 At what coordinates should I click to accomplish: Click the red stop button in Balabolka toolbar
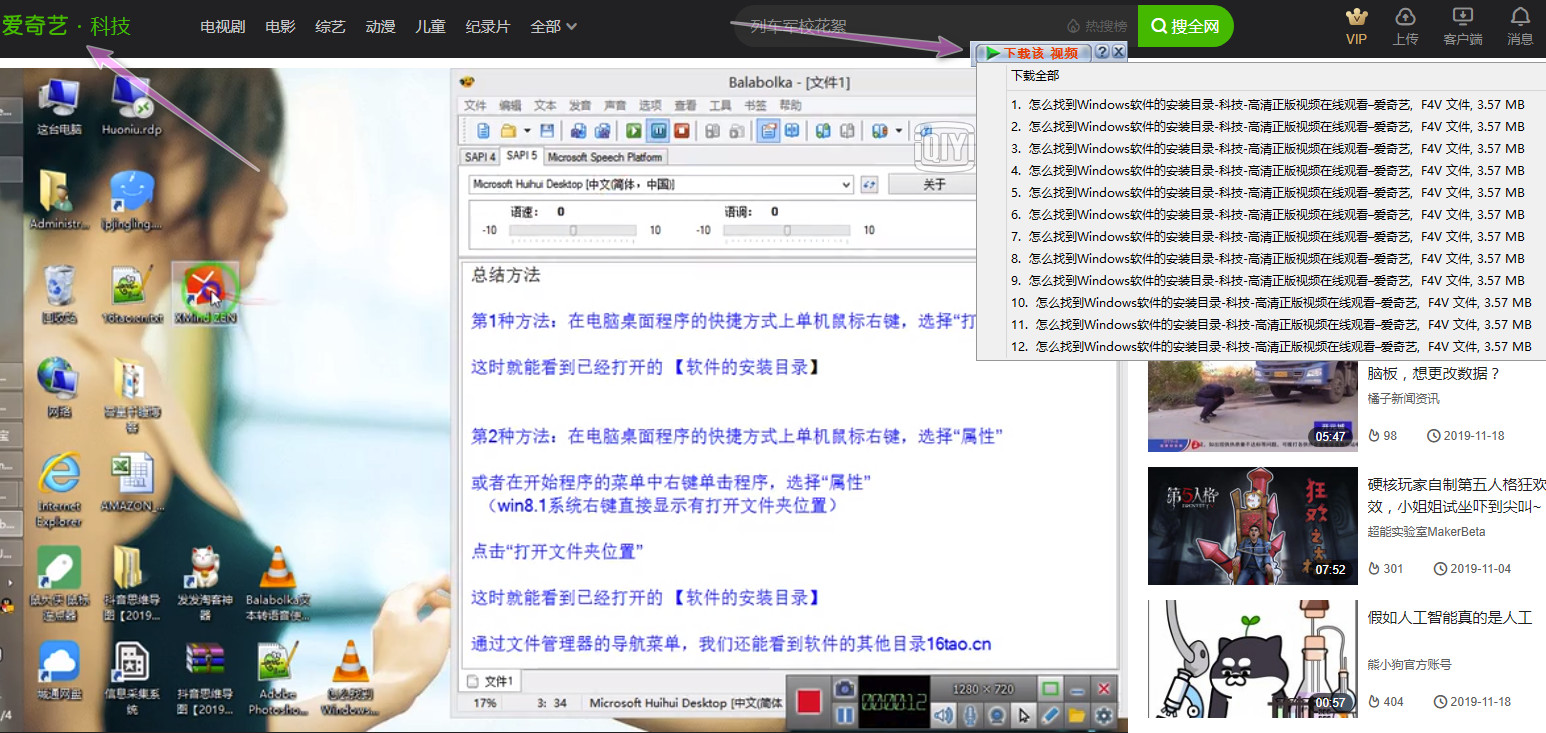click(682, 130)
